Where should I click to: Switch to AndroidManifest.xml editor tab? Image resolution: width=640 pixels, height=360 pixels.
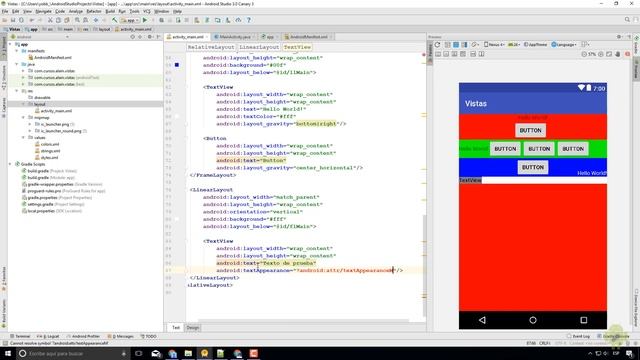(308, 37)
